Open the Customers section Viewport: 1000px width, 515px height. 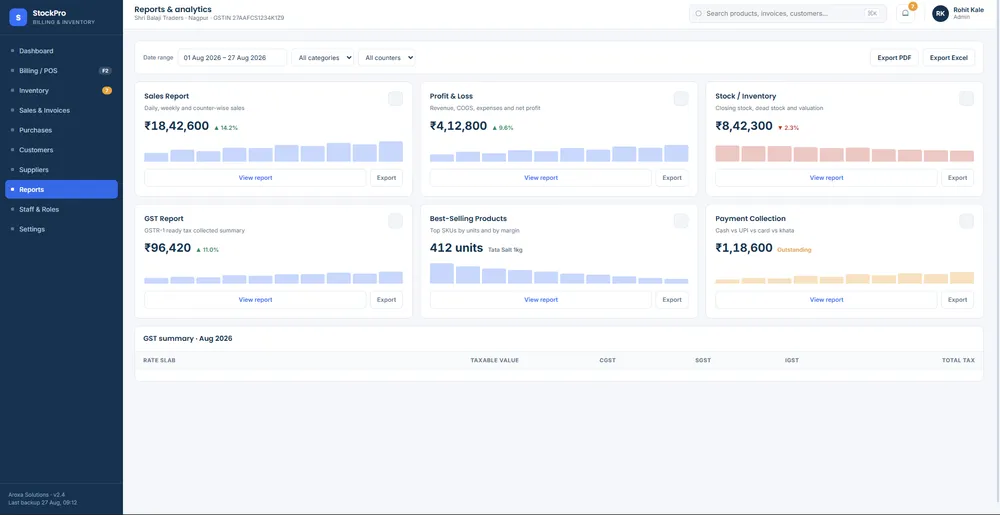point(61,150)
